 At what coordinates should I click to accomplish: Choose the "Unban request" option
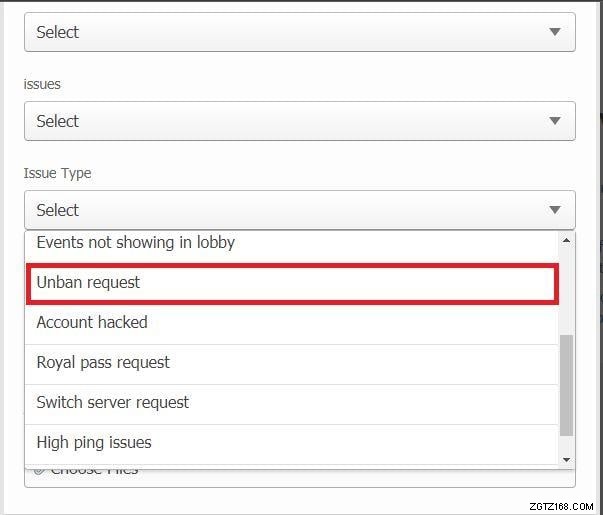coord(88,282)
